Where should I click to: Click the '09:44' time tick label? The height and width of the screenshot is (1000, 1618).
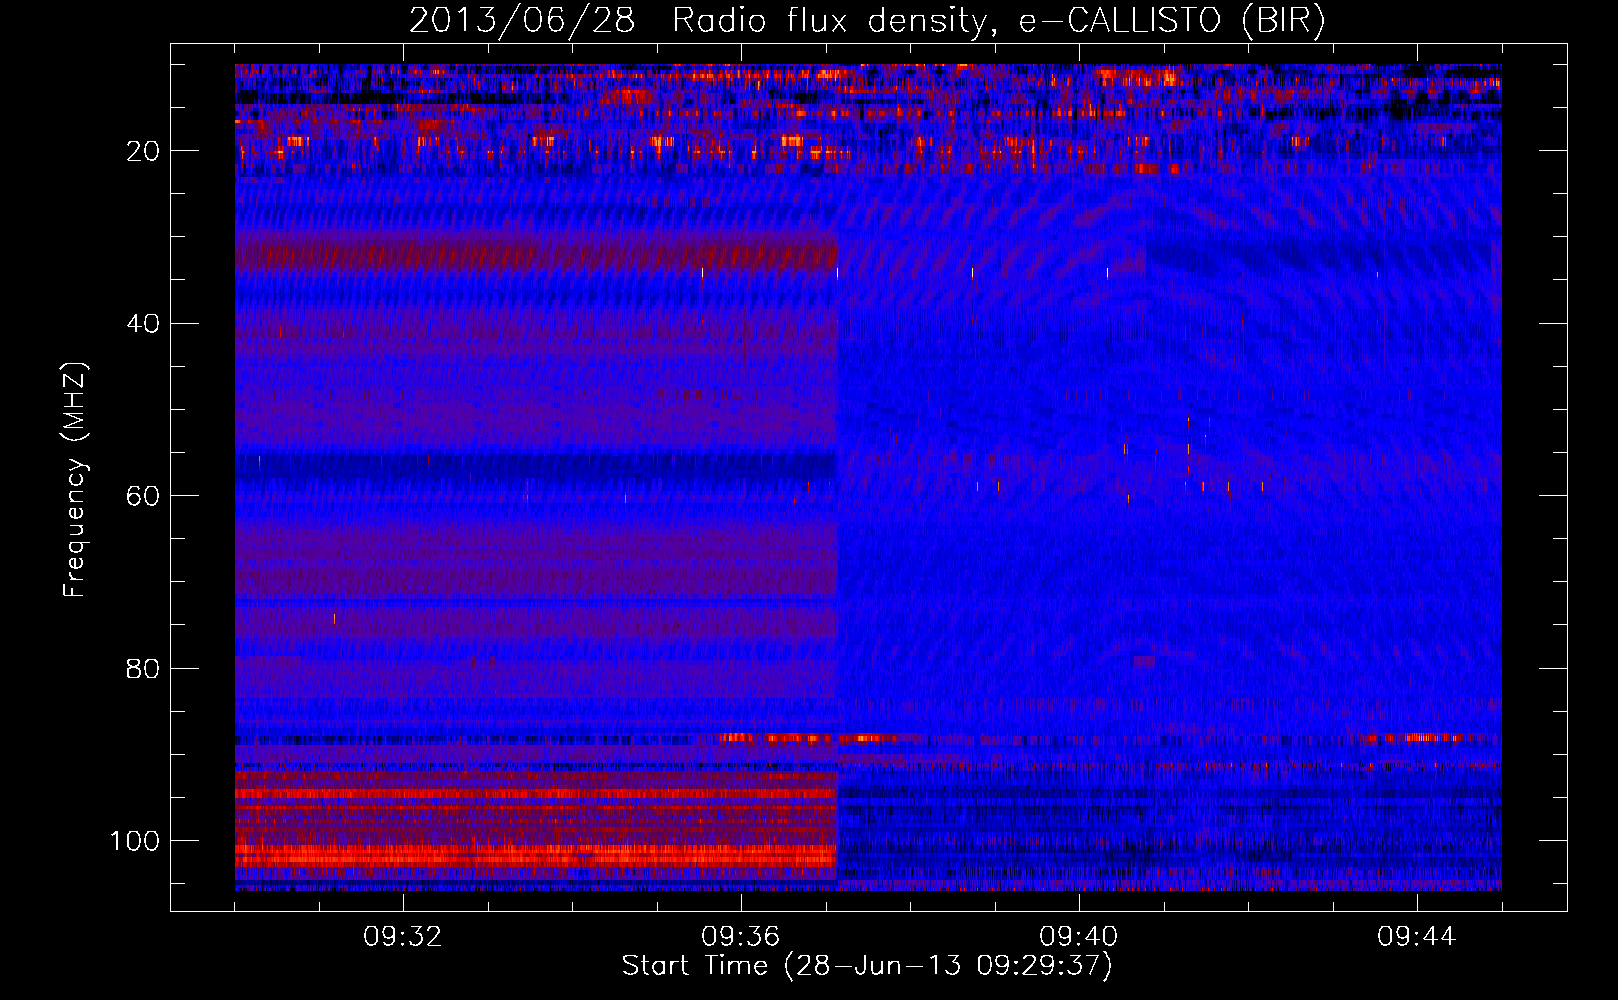[x=1417, y=937]
